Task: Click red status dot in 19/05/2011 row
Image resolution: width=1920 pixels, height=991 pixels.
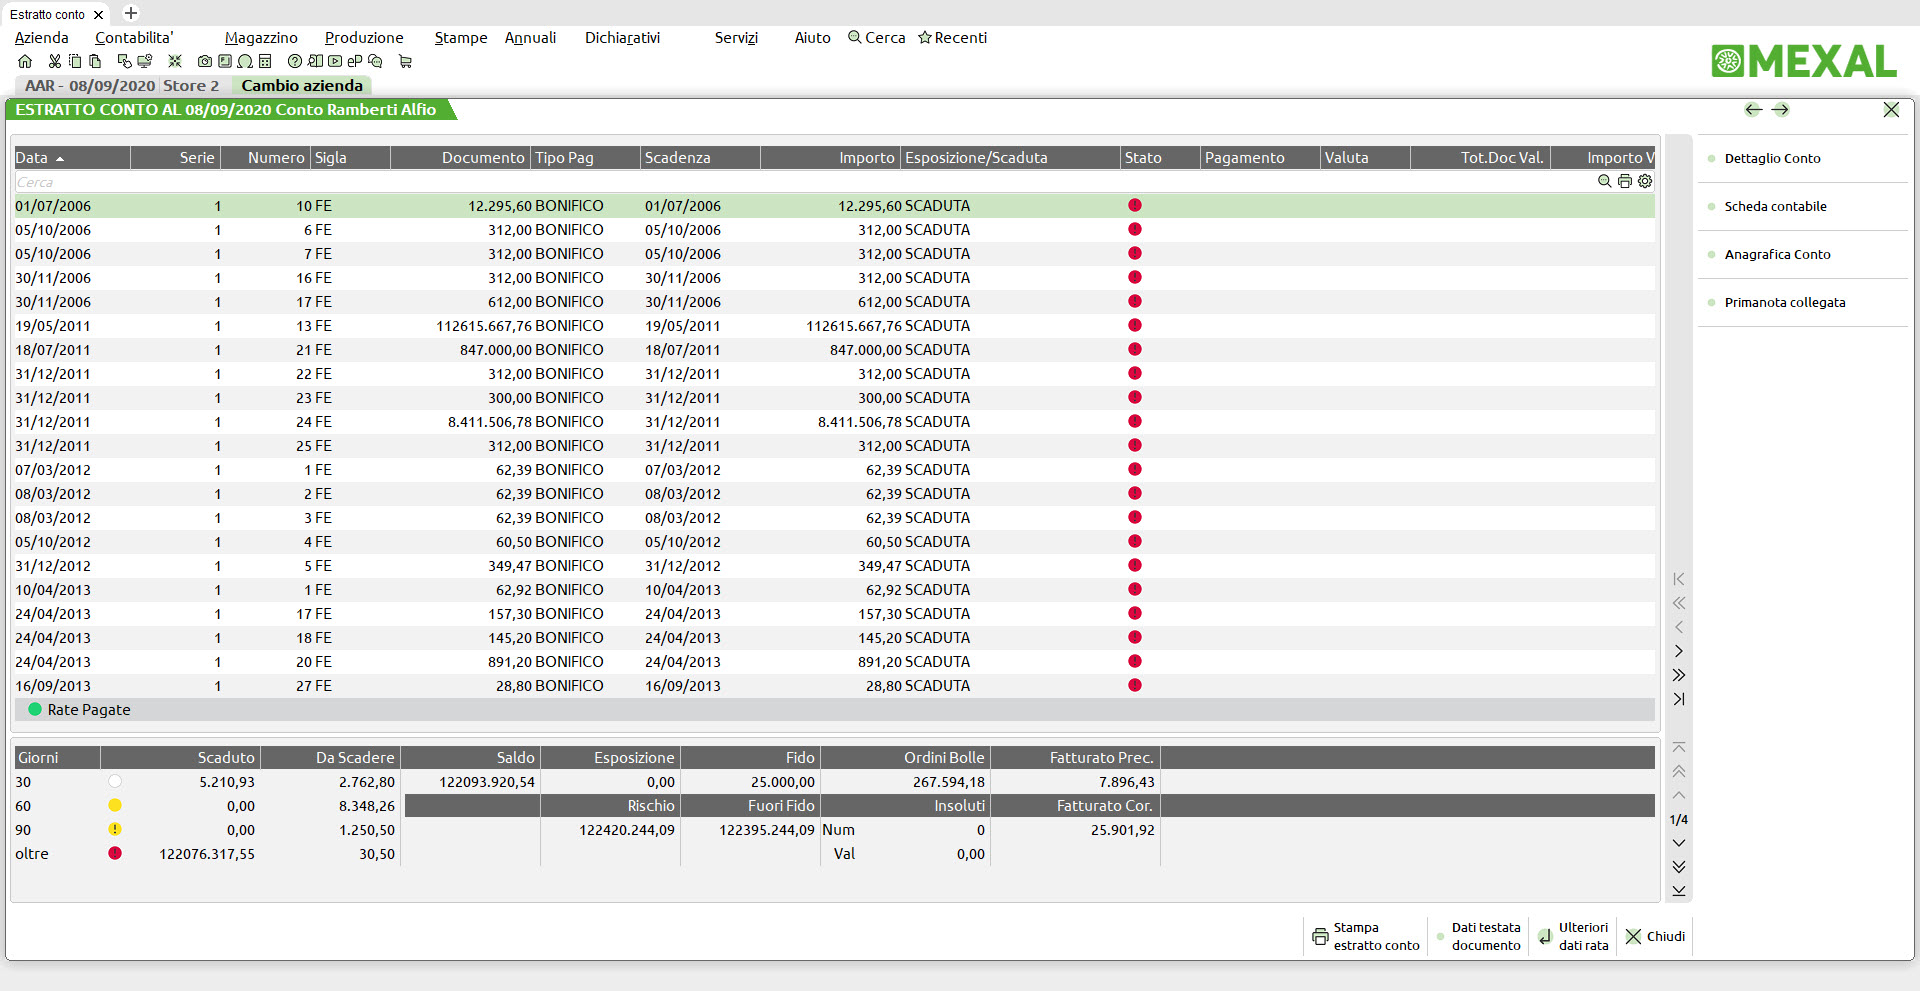Action: click(1135, 325)
